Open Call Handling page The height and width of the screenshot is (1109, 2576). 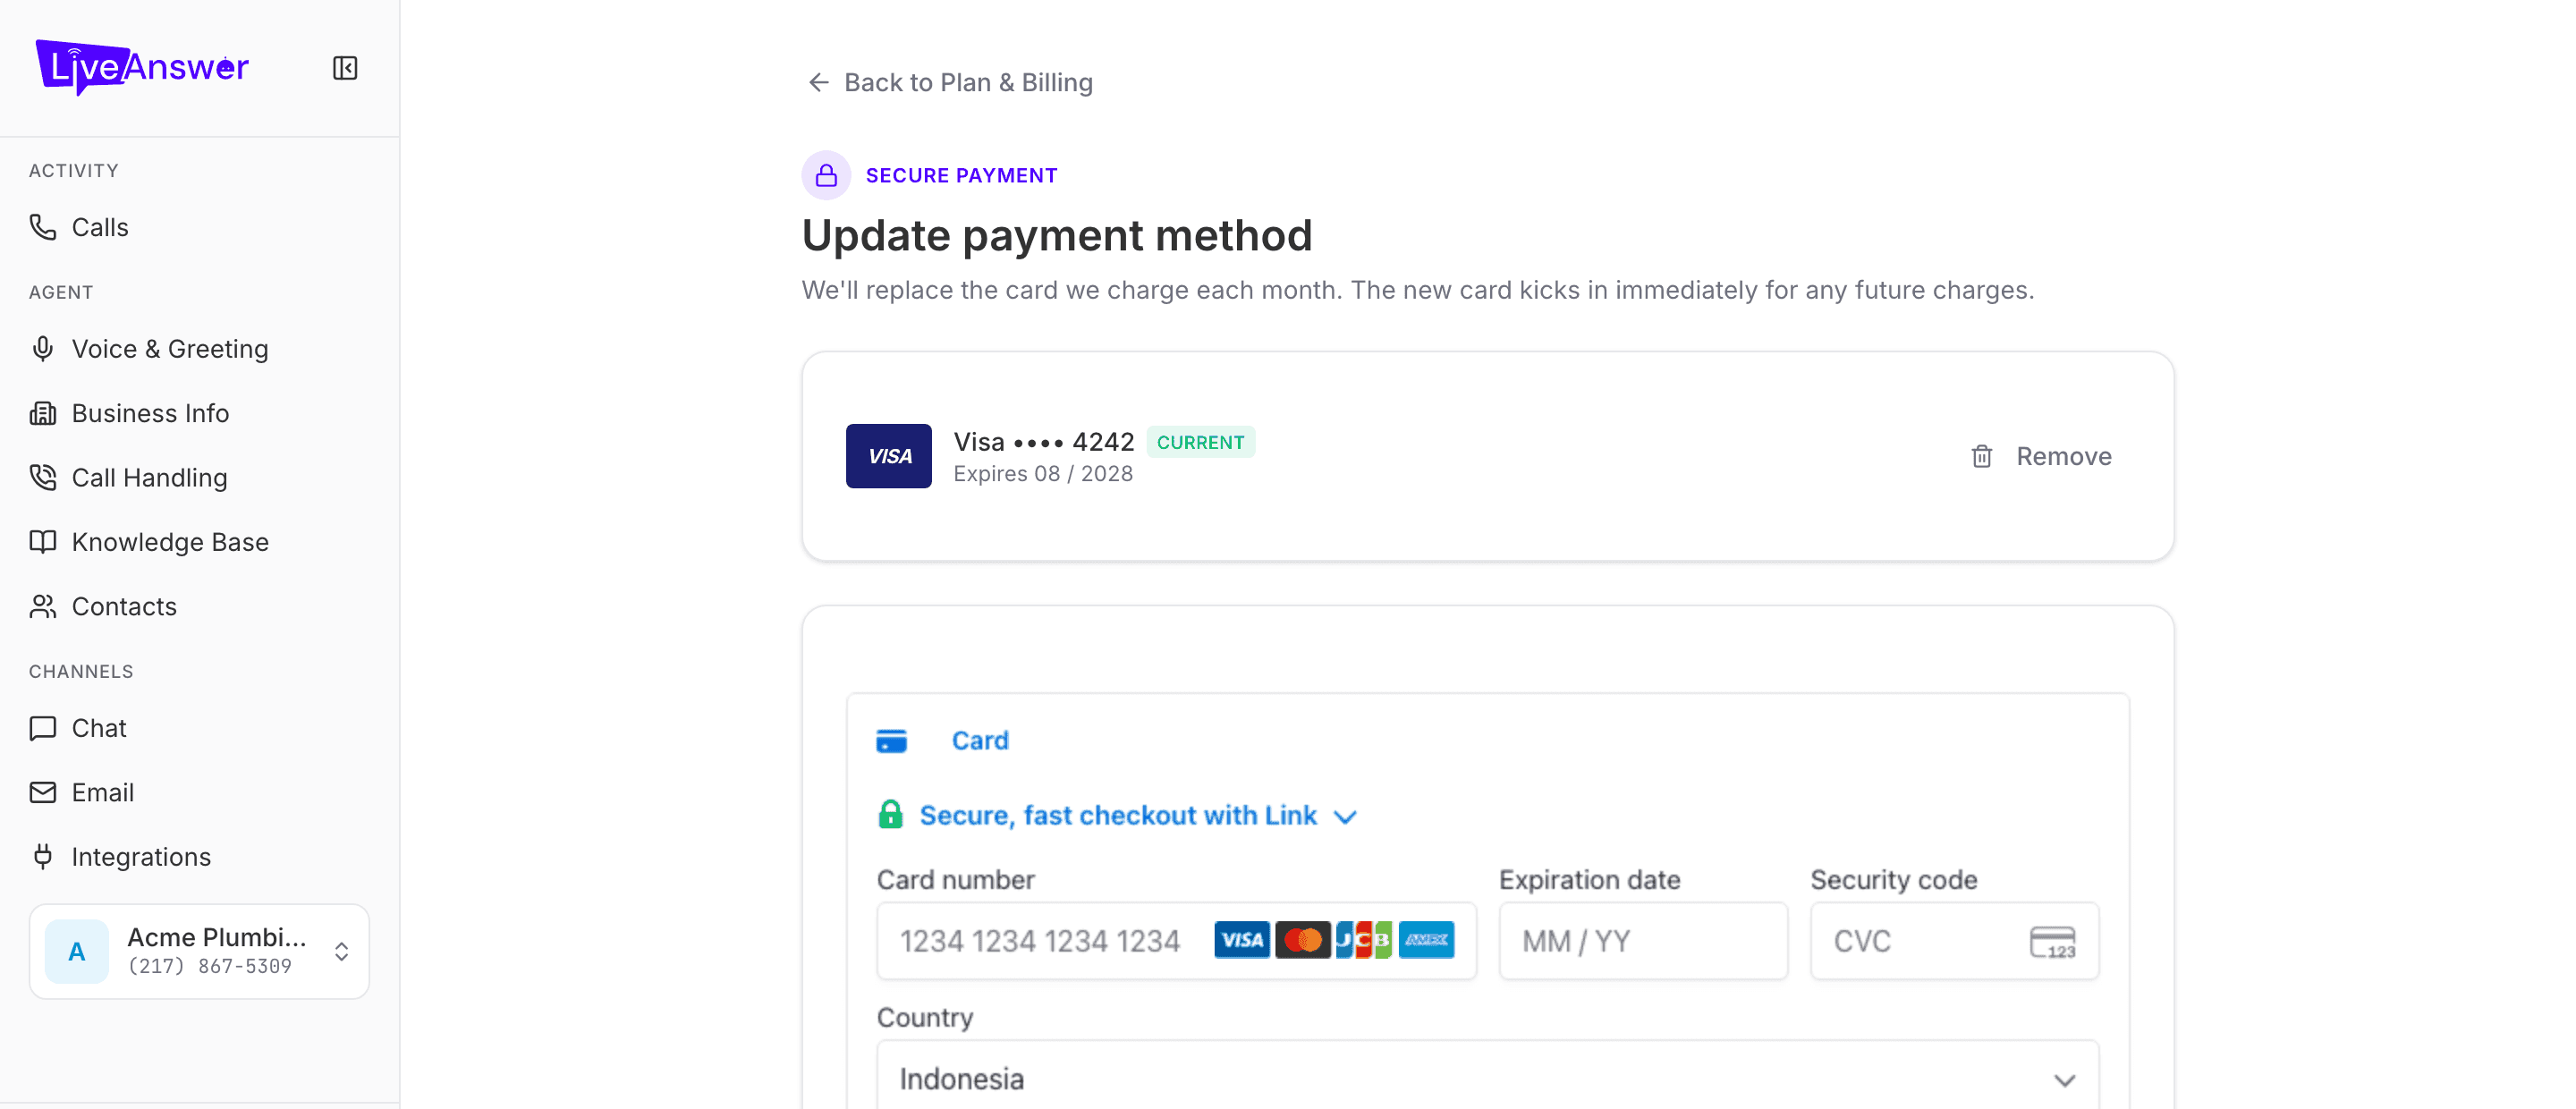pos(200,477)
